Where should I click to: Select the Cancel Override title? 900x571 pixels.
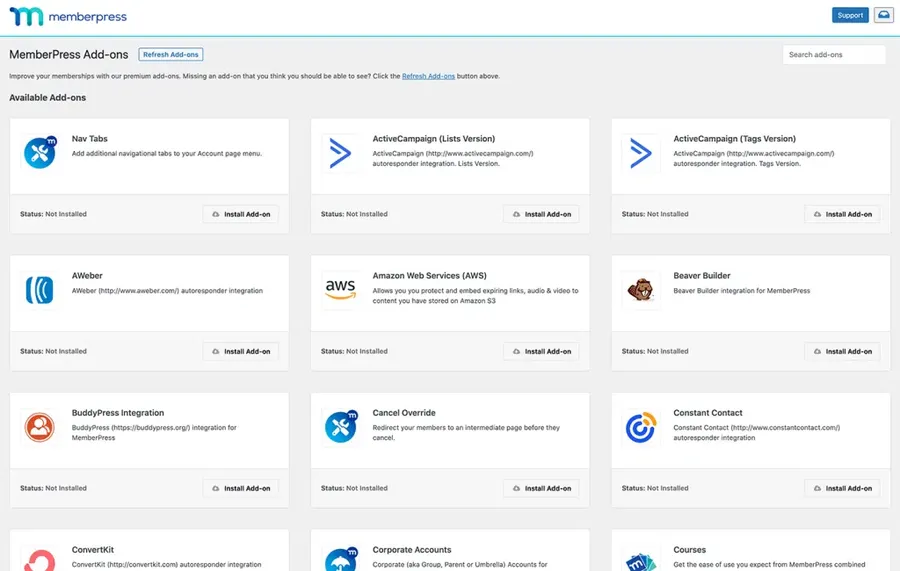tap(404, 413)
